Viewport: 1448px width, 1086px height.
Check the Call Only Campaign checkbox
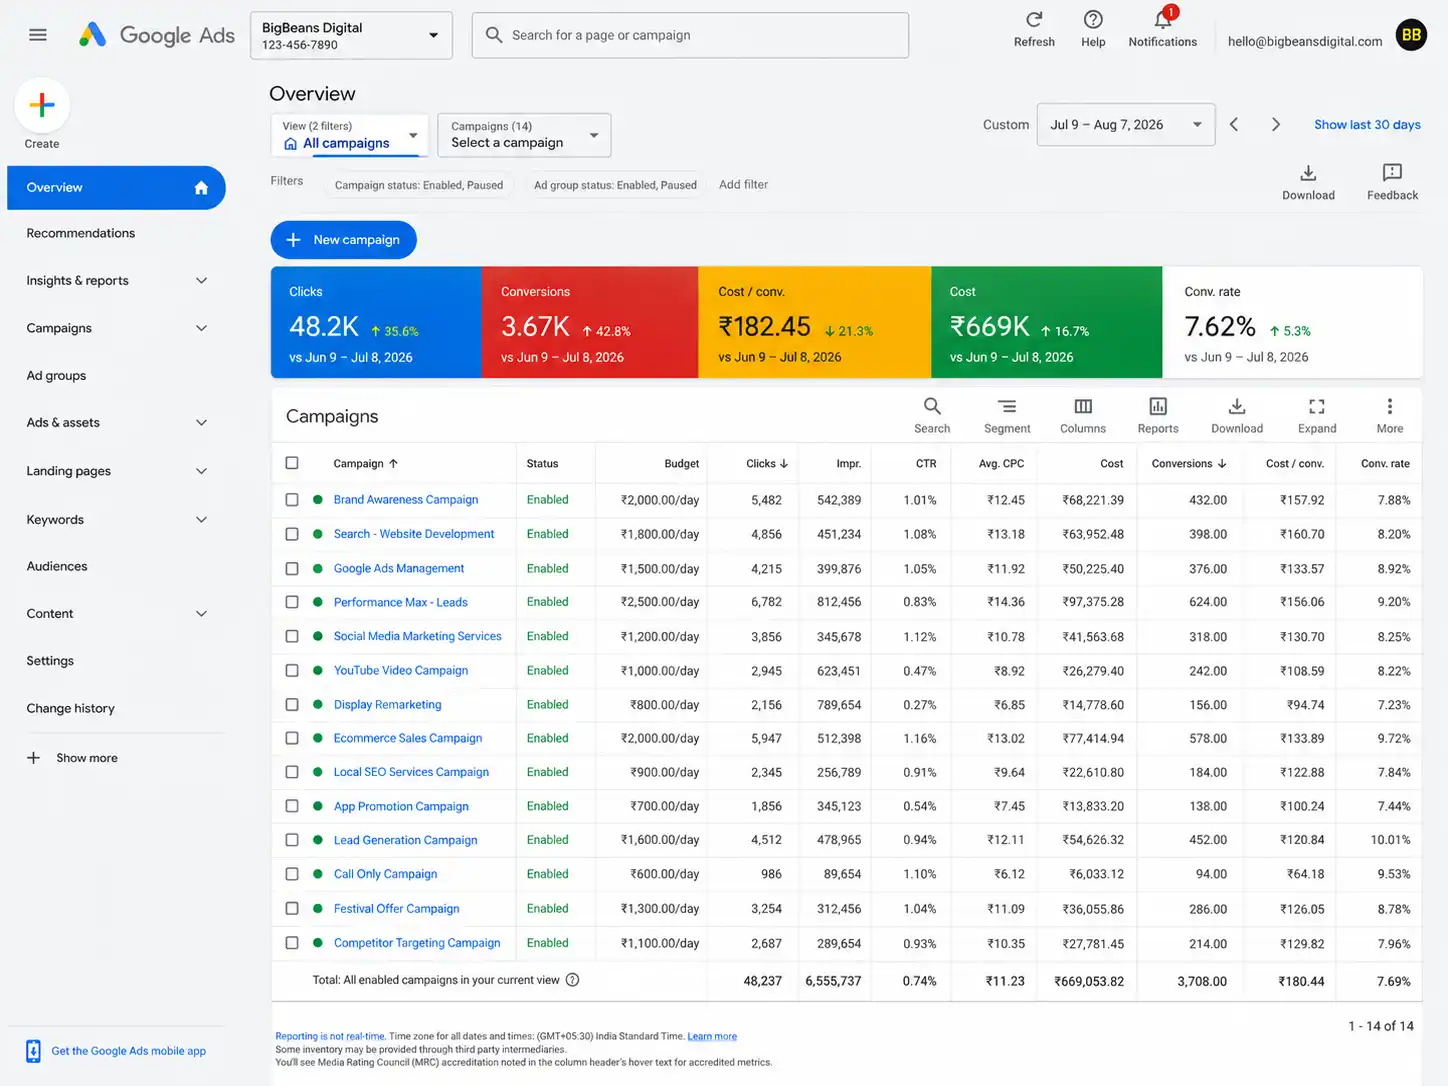(292, 874)
